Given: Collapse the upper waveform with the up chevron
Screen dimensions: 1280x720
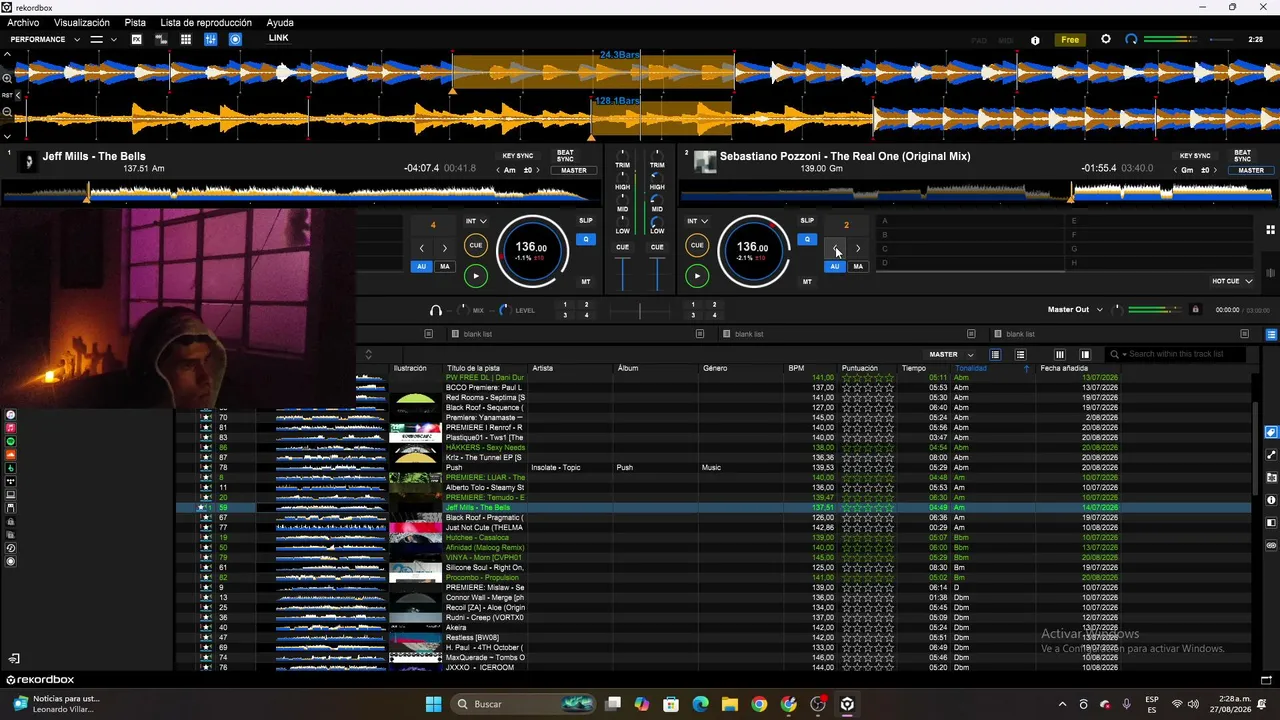Looking at the screenshot, I should tap(7, 55).
